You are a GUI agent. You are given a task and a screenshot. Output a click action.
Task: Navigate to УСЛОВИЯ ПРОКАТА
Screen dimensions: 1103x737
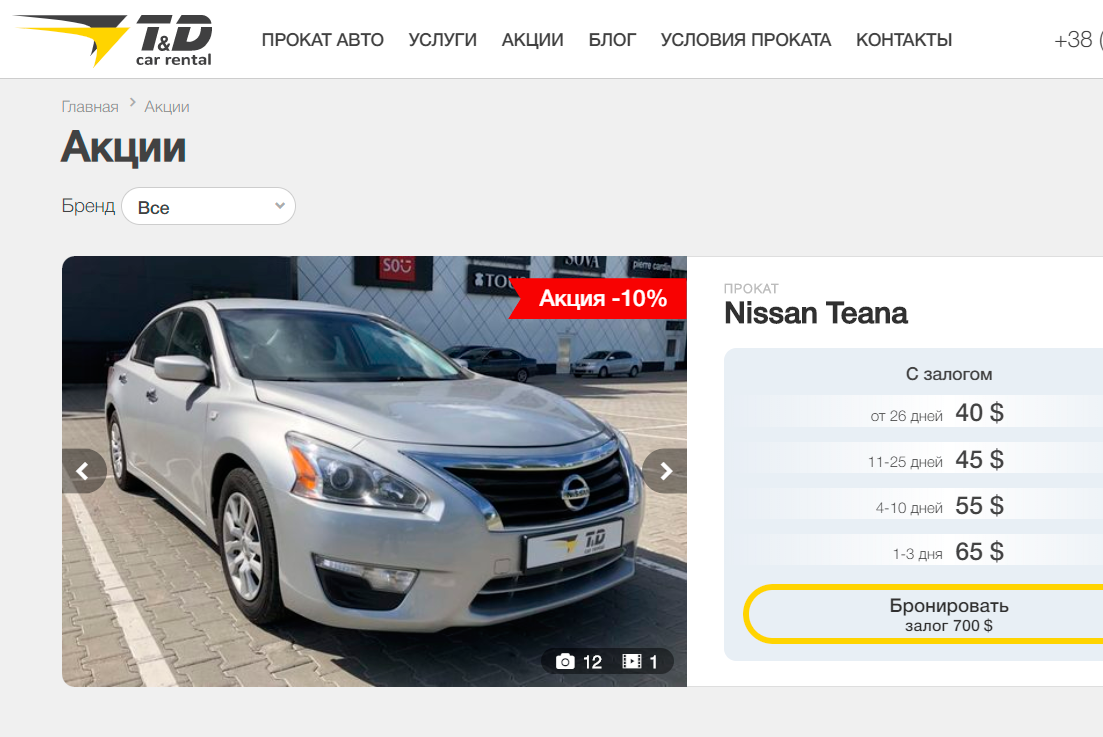(745, 40)
